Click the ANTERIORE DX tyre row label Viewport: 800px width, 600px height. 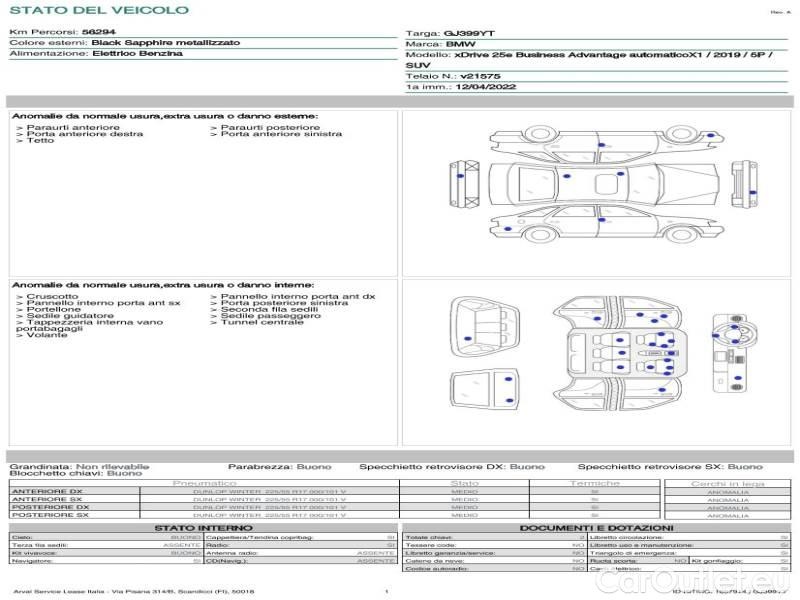coord(47,492)
